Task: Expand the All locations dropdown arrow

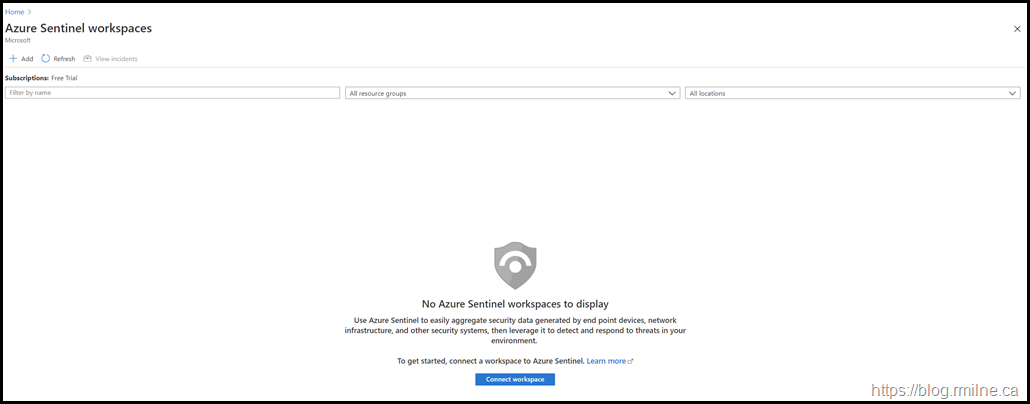Action: click(1012, 93)
